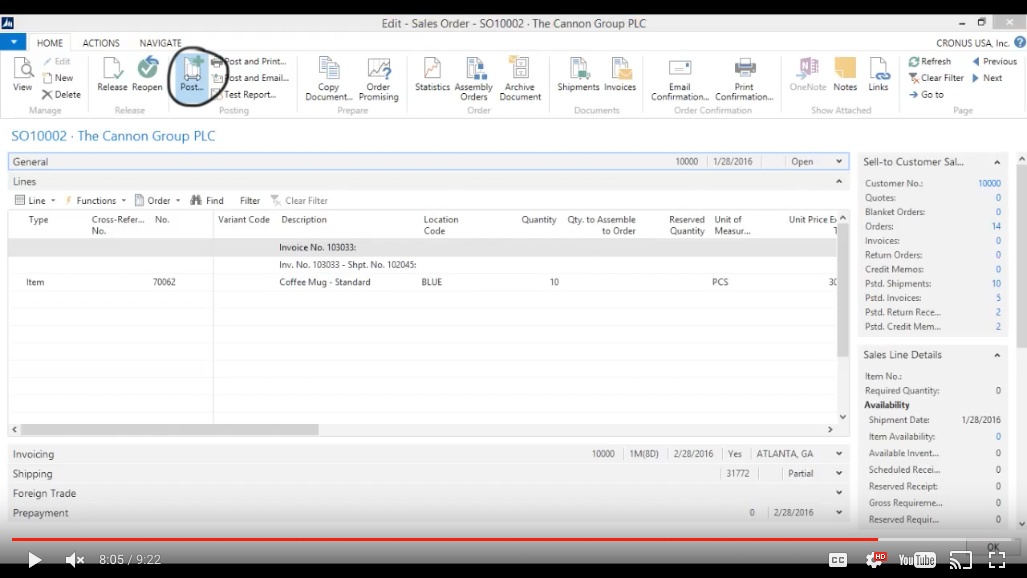1027x578 pixels.
Task: Archive Document from ribbon
Action: [x=520, y=79]
